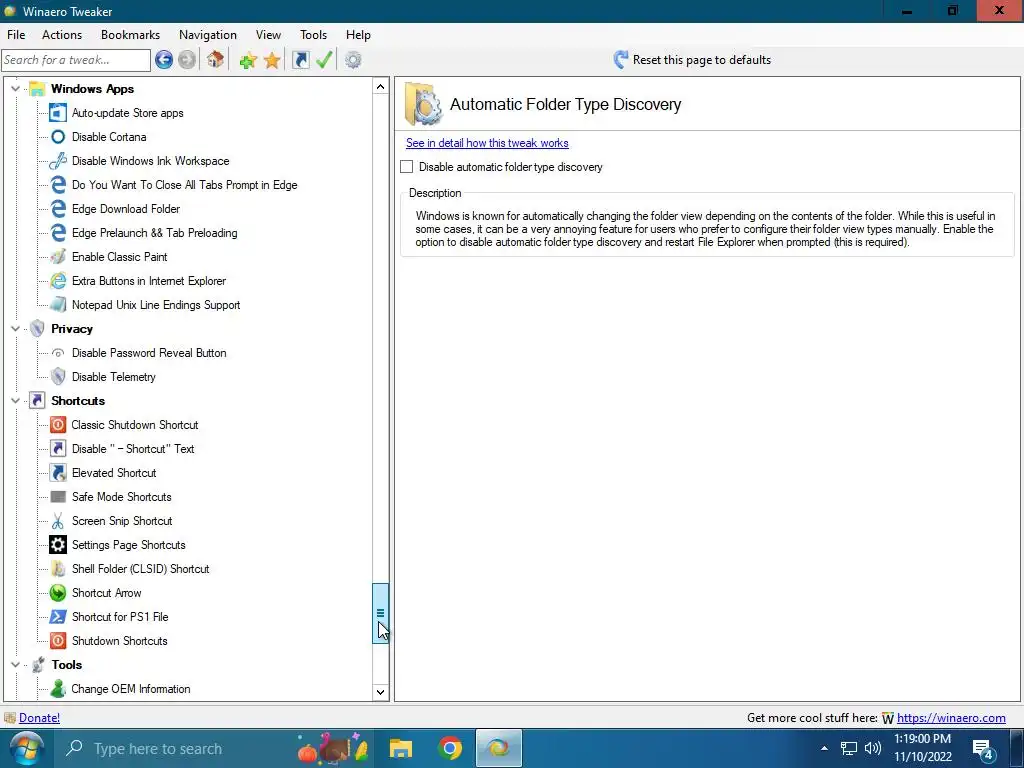
Task: Click the Enable Classic Paint icon
Action: point(58,257)
